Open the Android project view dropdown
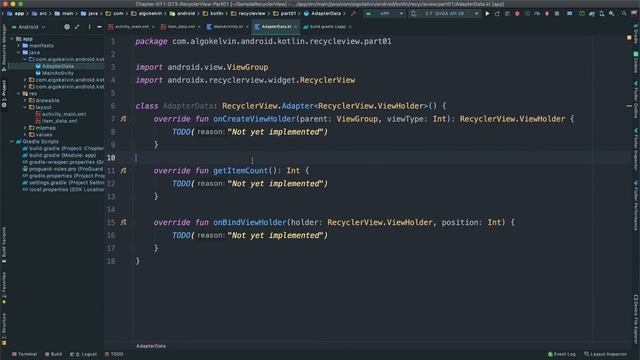 coord(29,27)
